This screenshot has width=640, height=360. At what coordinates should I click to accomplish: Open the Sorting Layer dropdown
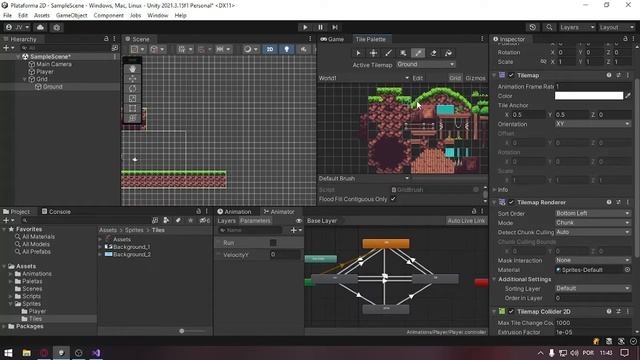coord(593,288)
